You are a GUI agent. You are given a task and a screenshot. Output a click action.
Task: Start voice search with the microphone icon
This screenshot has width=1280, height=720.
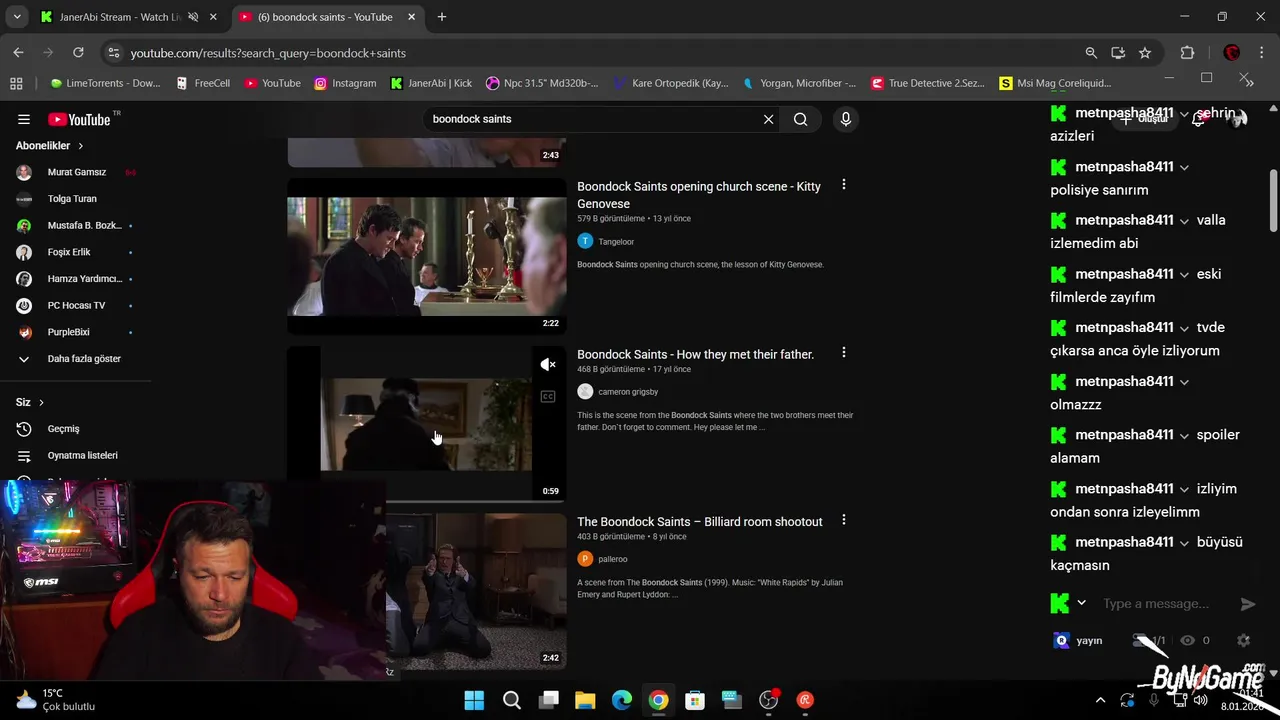pos(846,119)
